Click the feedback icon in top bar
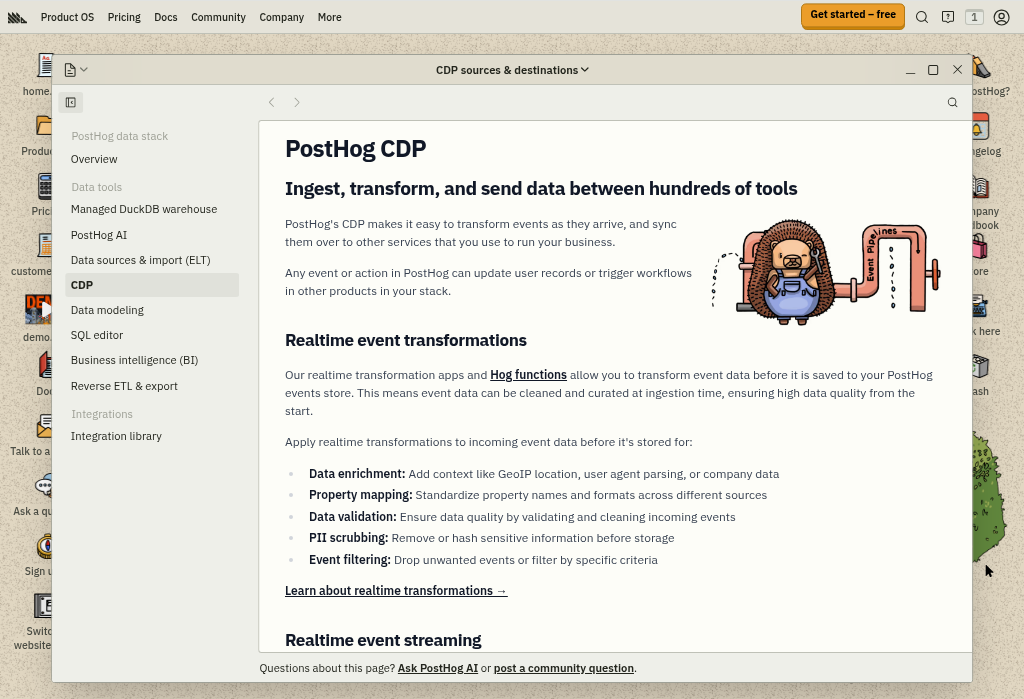This screenshot has height=699, width=1024. pyautogui.click(x=948, y=17)
